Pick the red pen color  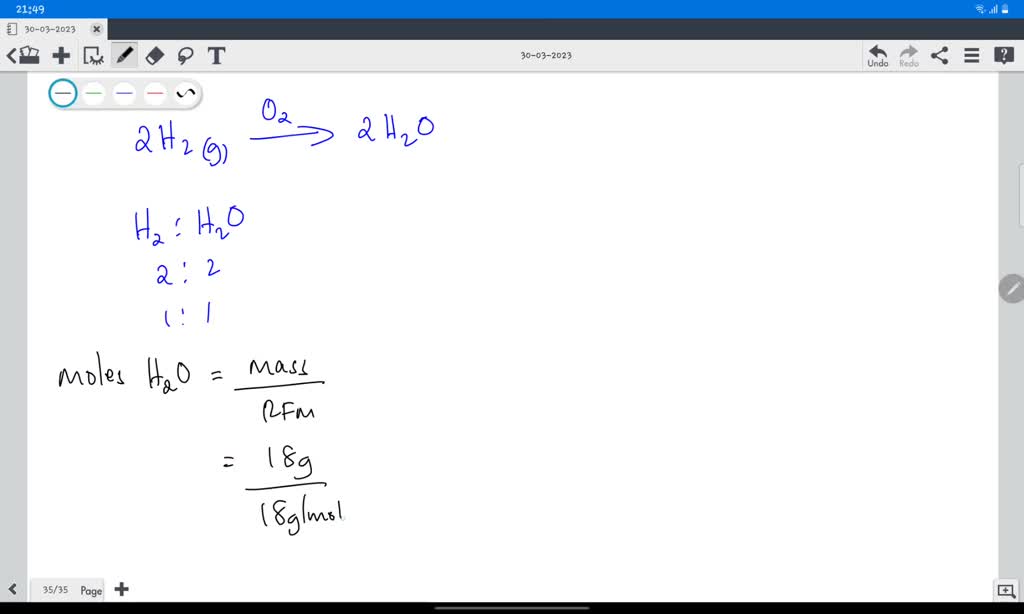(155, 93)
